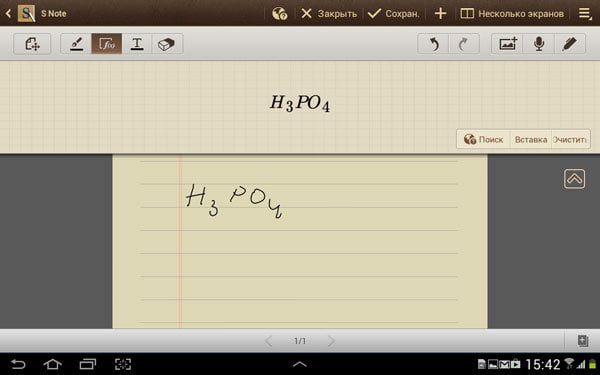Go back using the S Note back arrow
This screenshot has height=375, width=600.
click(8, 14)
